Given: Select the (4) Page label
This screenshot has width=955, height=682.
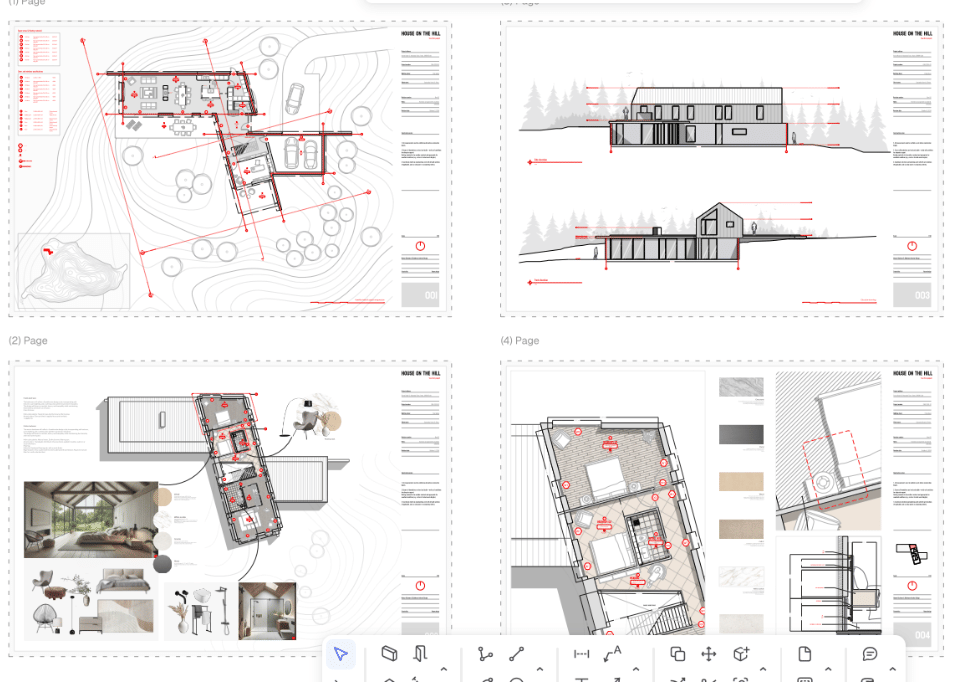Looking at the screenshot, I should (520, 340).
